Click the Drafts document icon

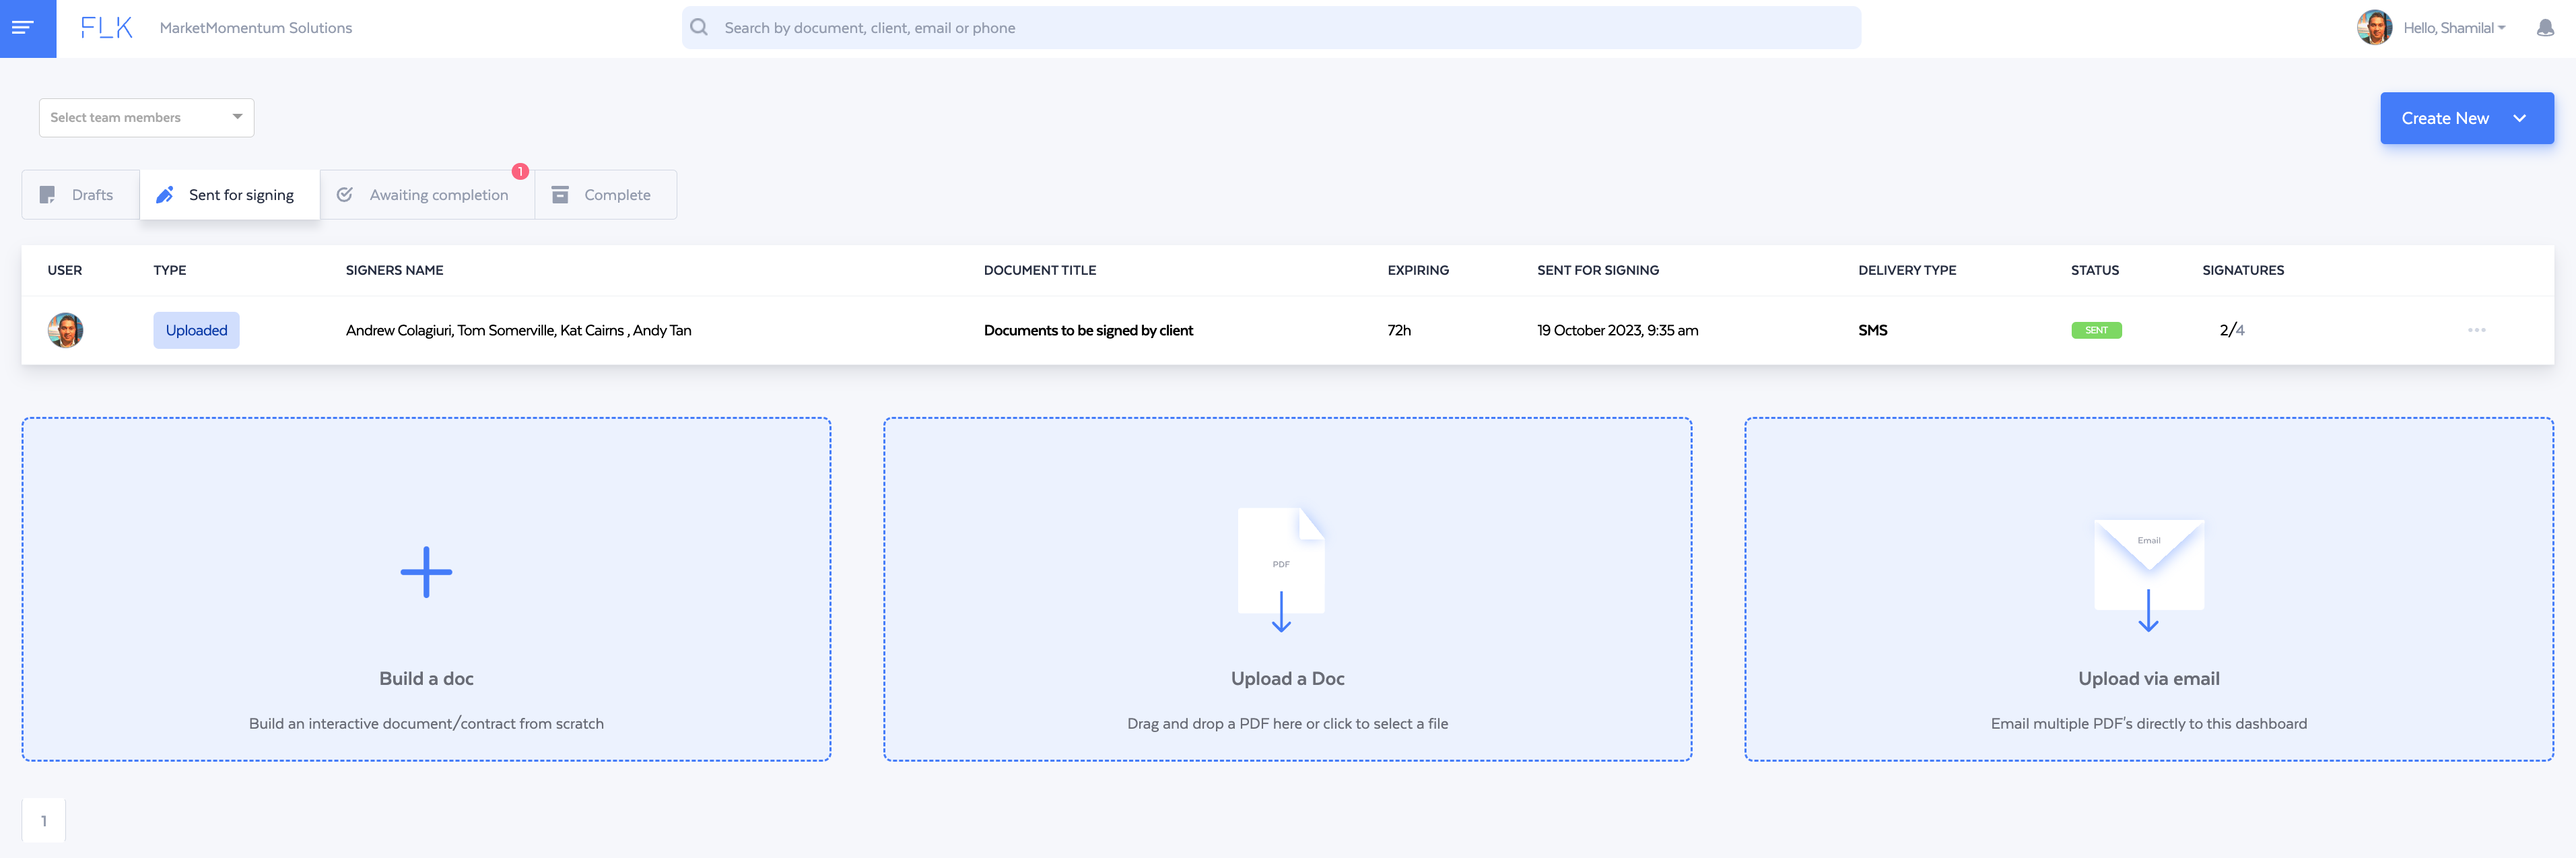[47, 194]
